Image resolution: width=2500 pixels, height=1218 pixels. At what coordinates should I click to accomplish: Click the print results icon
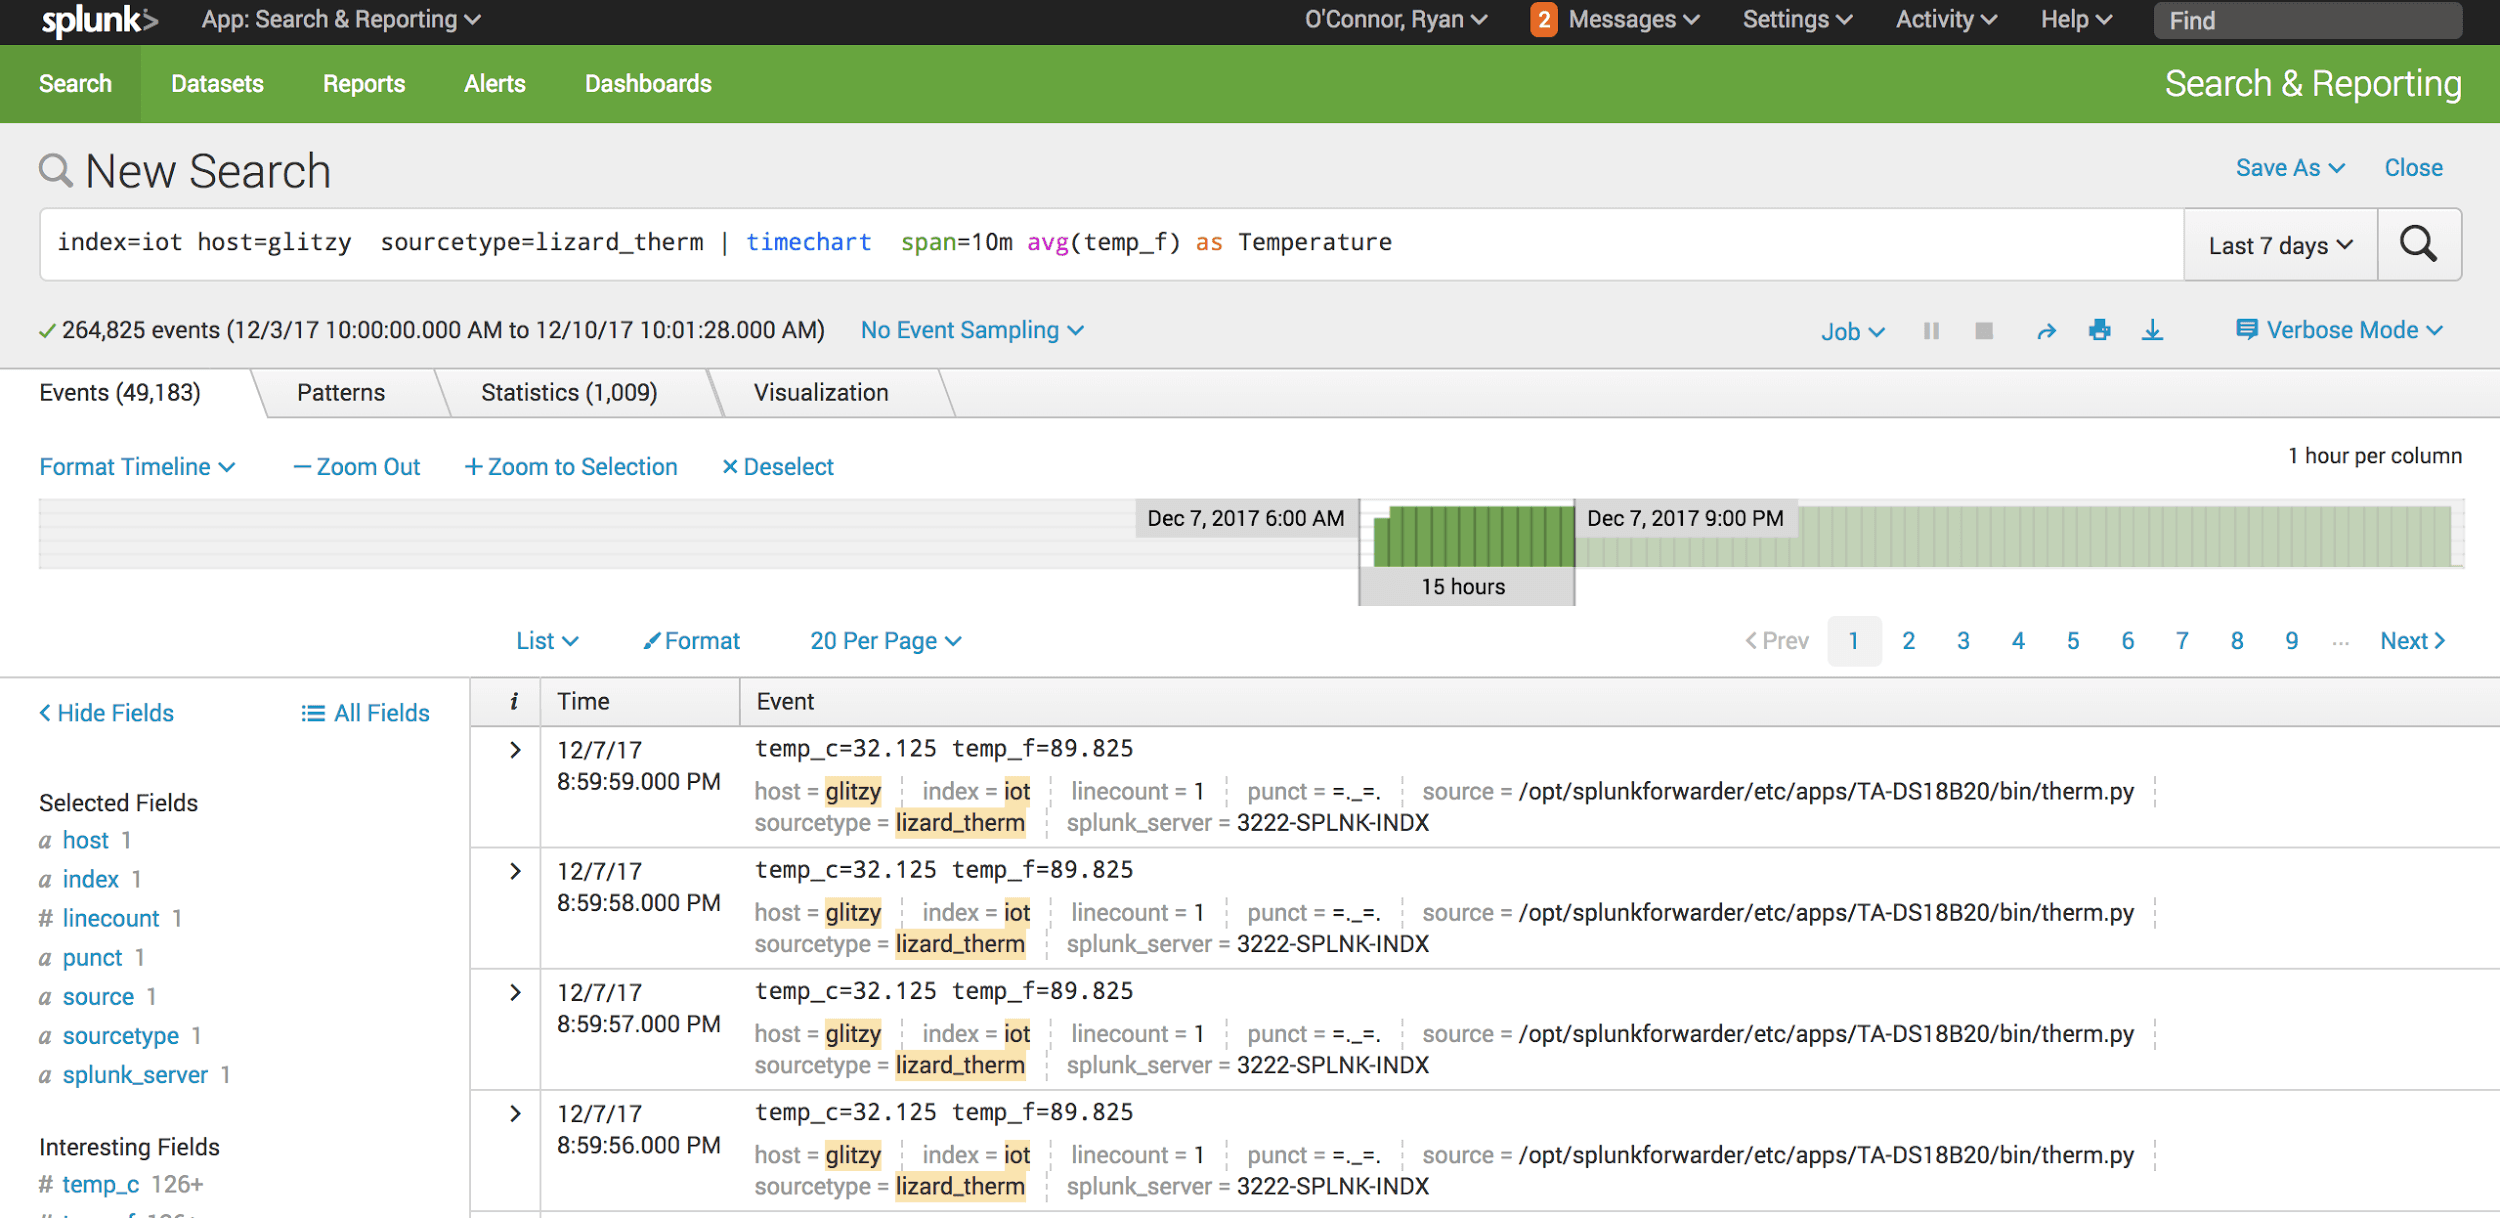pyautogui.click(x=2099, y=330)
